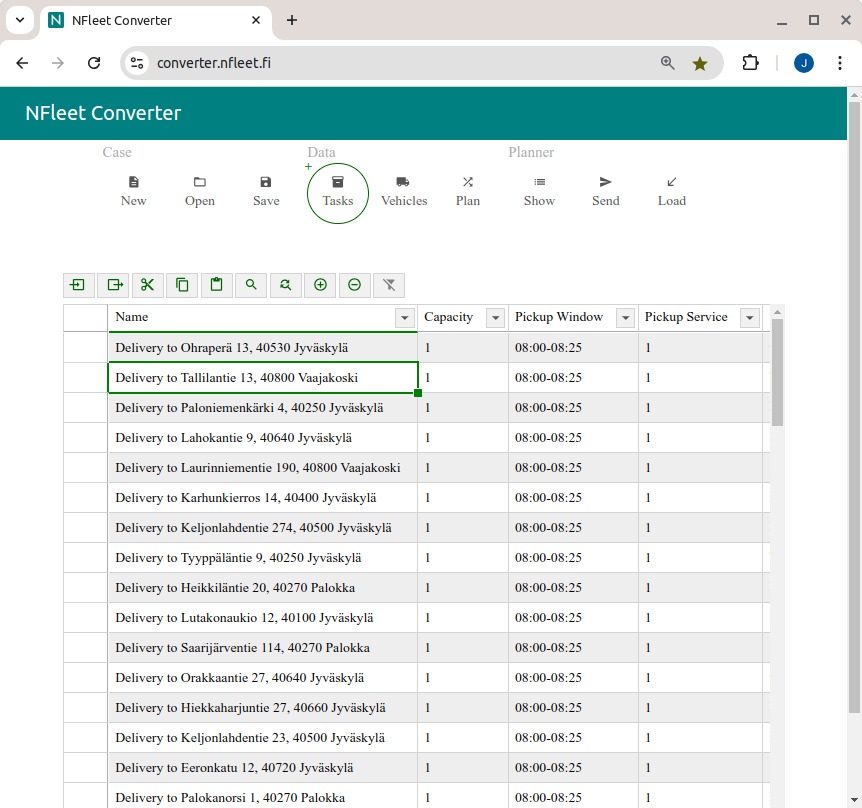Open a case with the Open folder icon

[200, 182]
